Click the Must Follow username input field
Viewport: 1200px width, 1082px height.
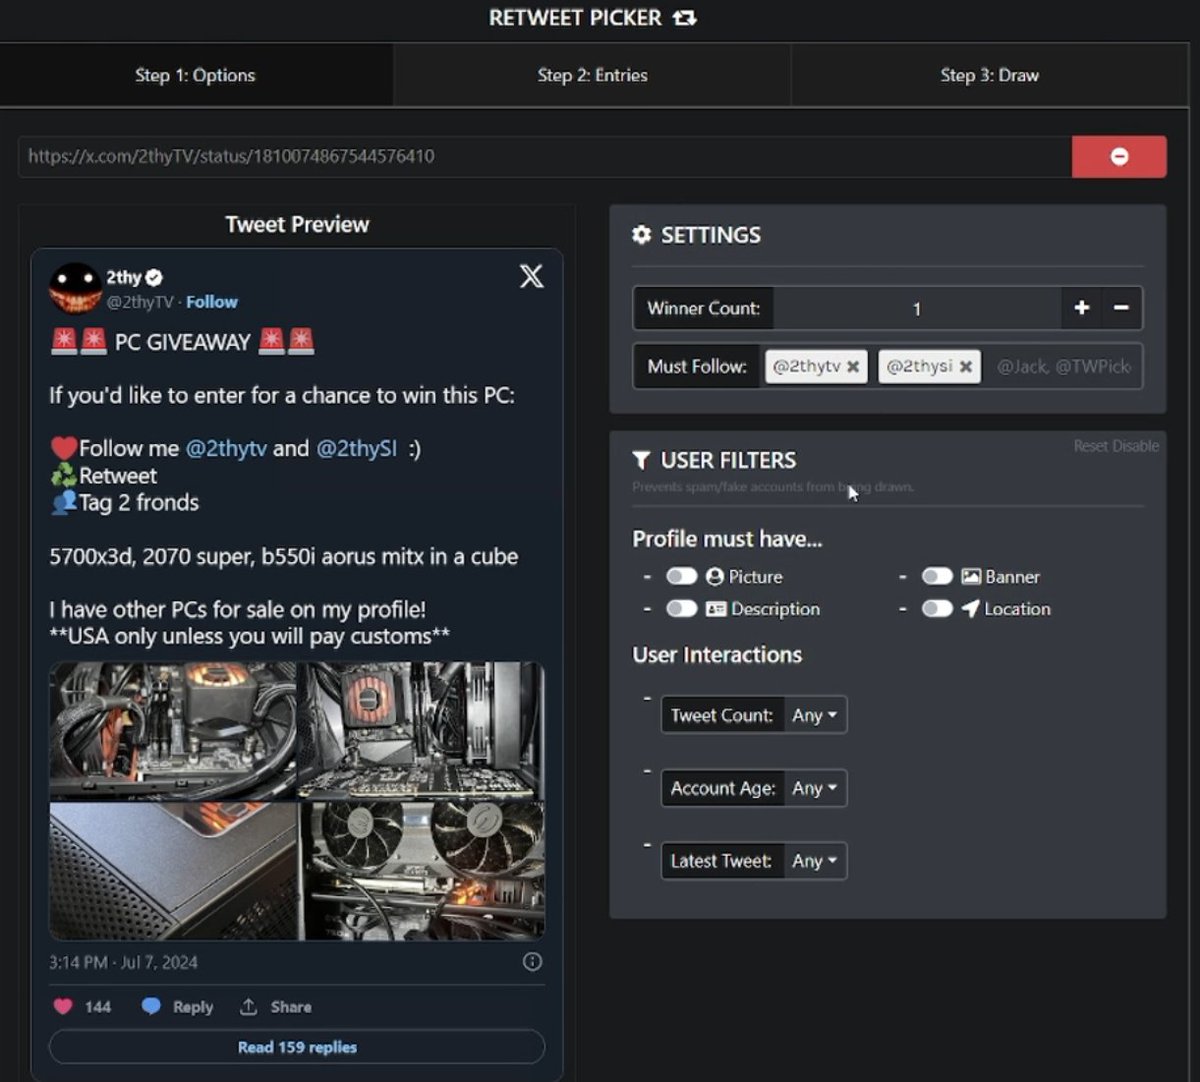coord(1064,366)
